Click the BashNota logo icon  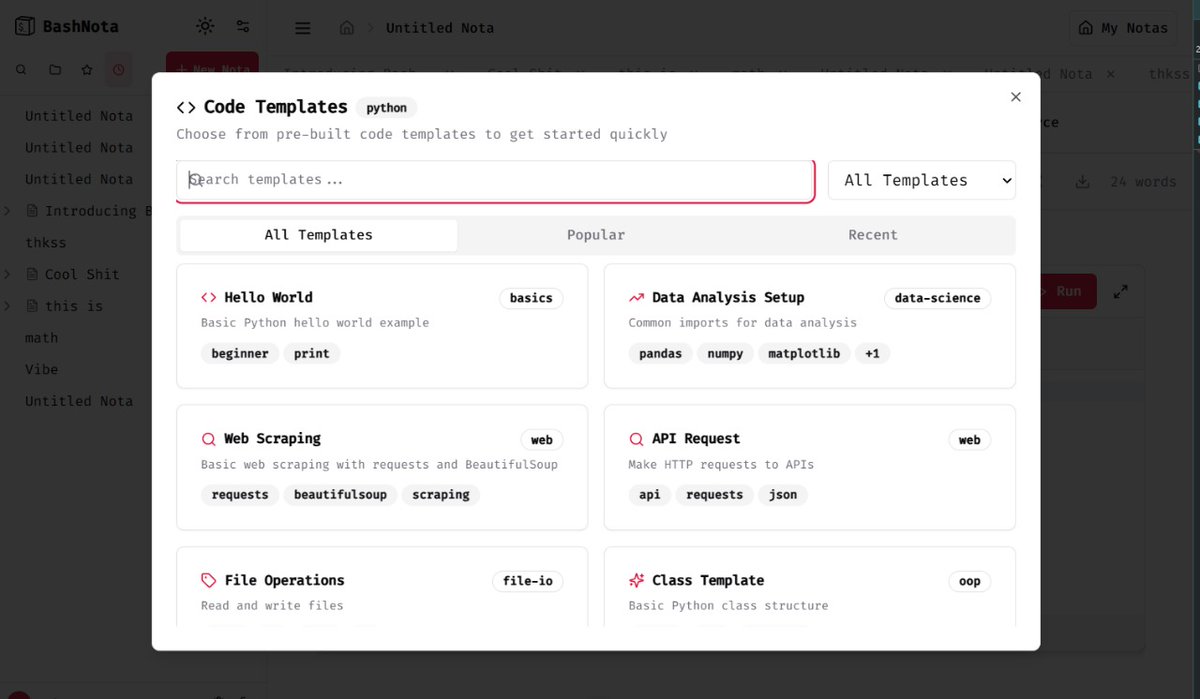coord(25,27)
